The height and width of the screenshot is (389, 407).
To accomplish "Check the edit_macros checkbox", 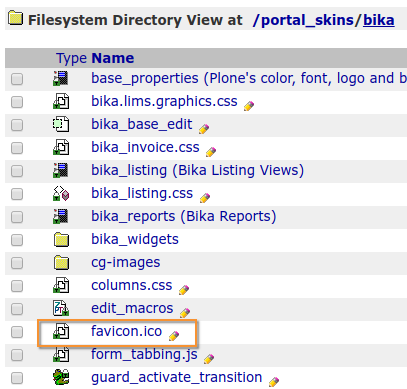I will (x=17, y=309).
